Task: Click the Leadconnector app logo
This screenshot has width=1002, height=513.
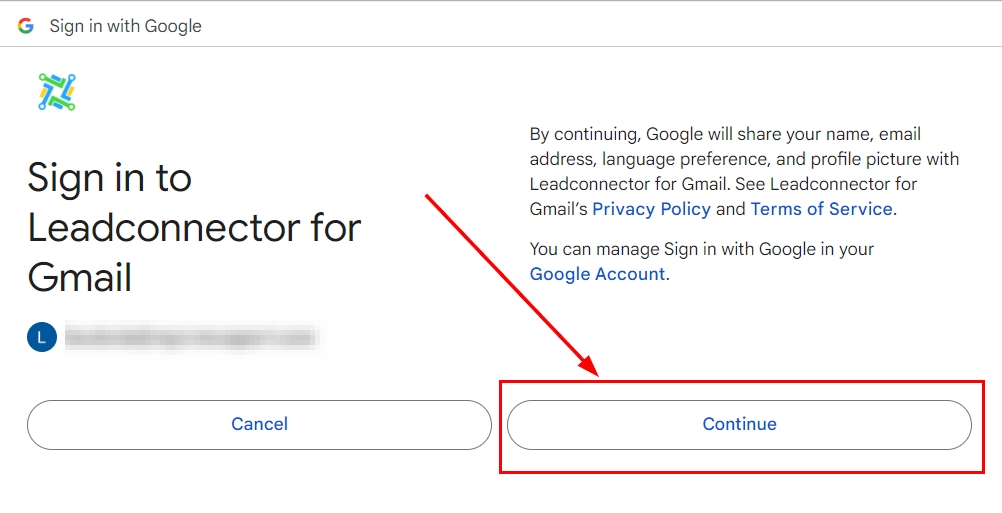Action: (57, 92)
